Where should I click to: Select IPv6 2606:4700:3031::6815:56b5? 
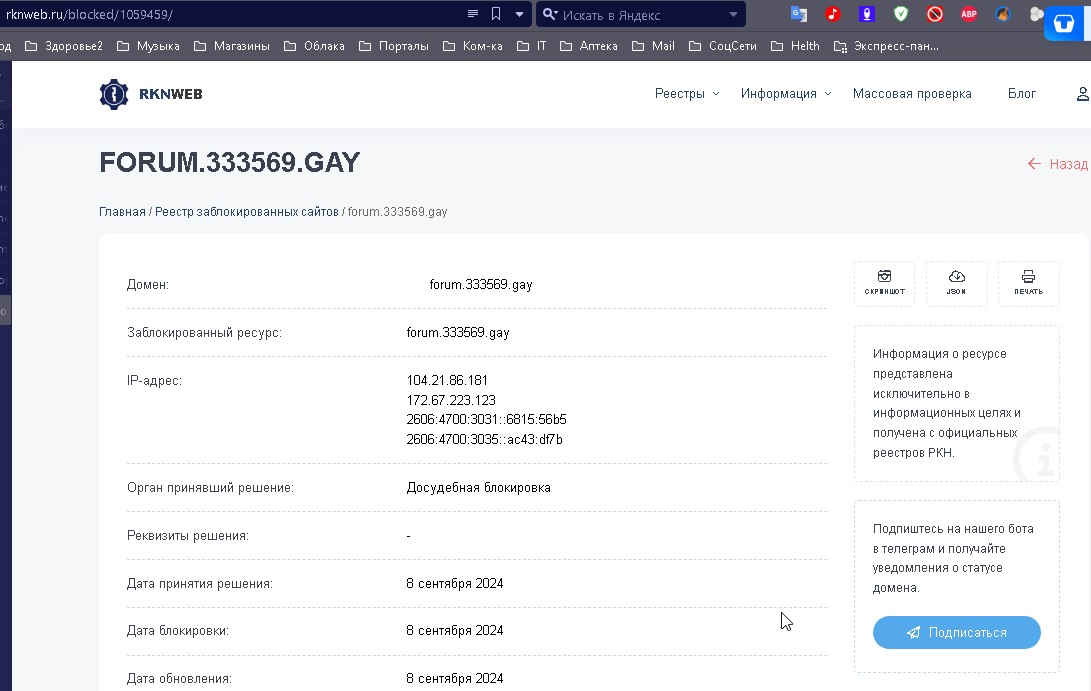(x=486, y=420)
